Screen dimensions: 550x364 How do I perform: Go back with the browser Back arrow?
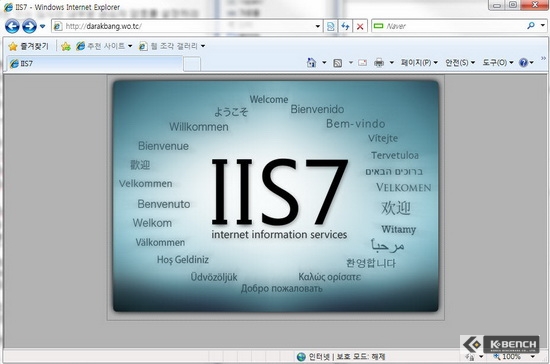tap(12, 26)
